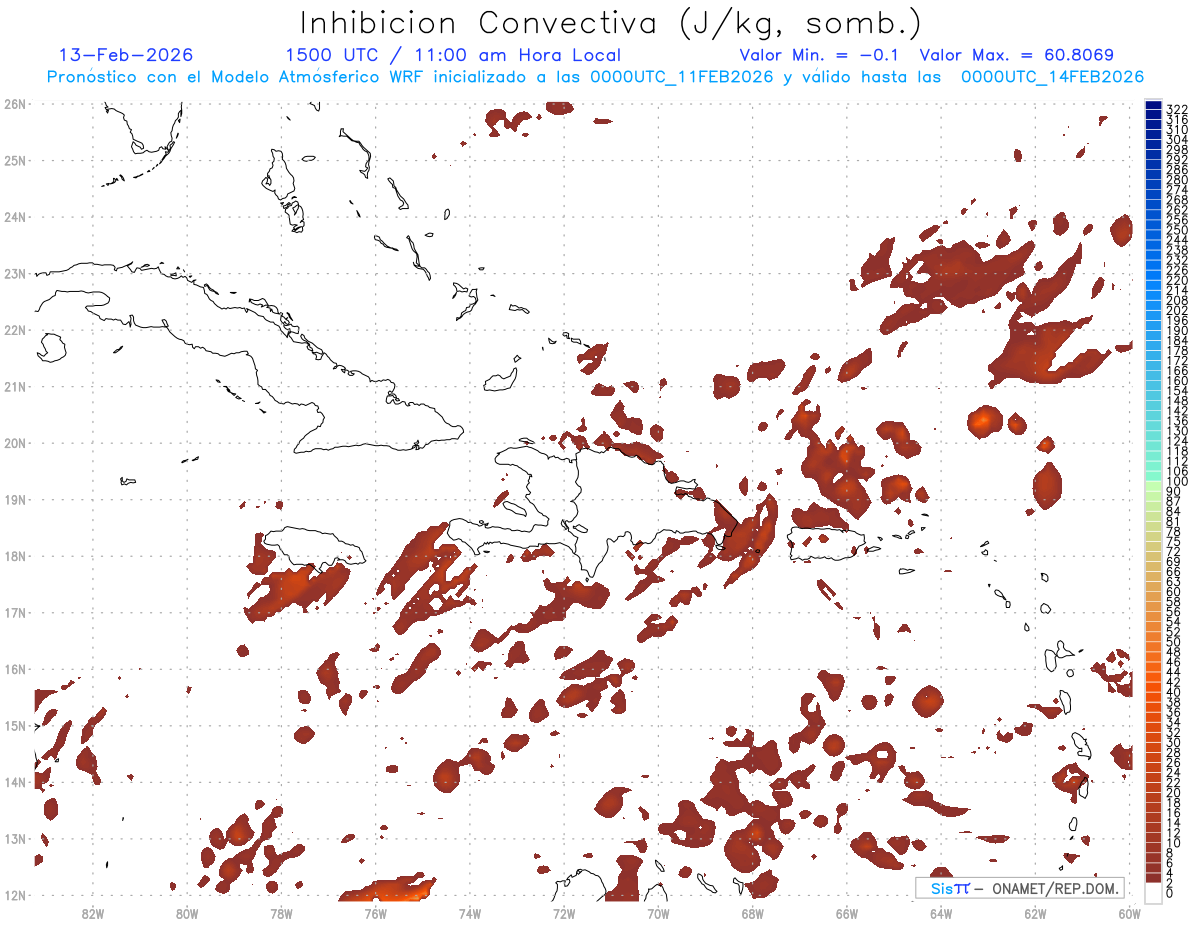
Task: Click the "14N" latitude label
Action: [x=15, y=782]
